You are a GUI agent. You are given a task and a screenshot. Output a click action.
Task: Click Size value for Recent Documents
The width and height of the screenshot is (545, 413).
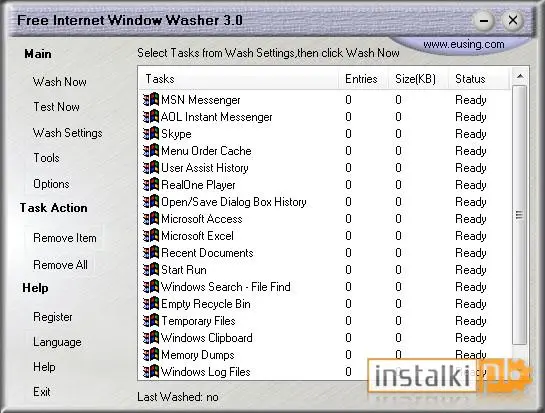398,253
